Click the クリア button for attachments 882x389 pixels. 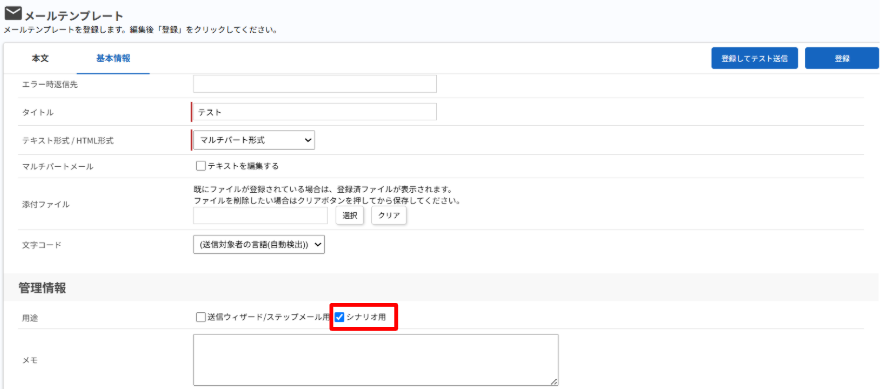click(389, 216)
